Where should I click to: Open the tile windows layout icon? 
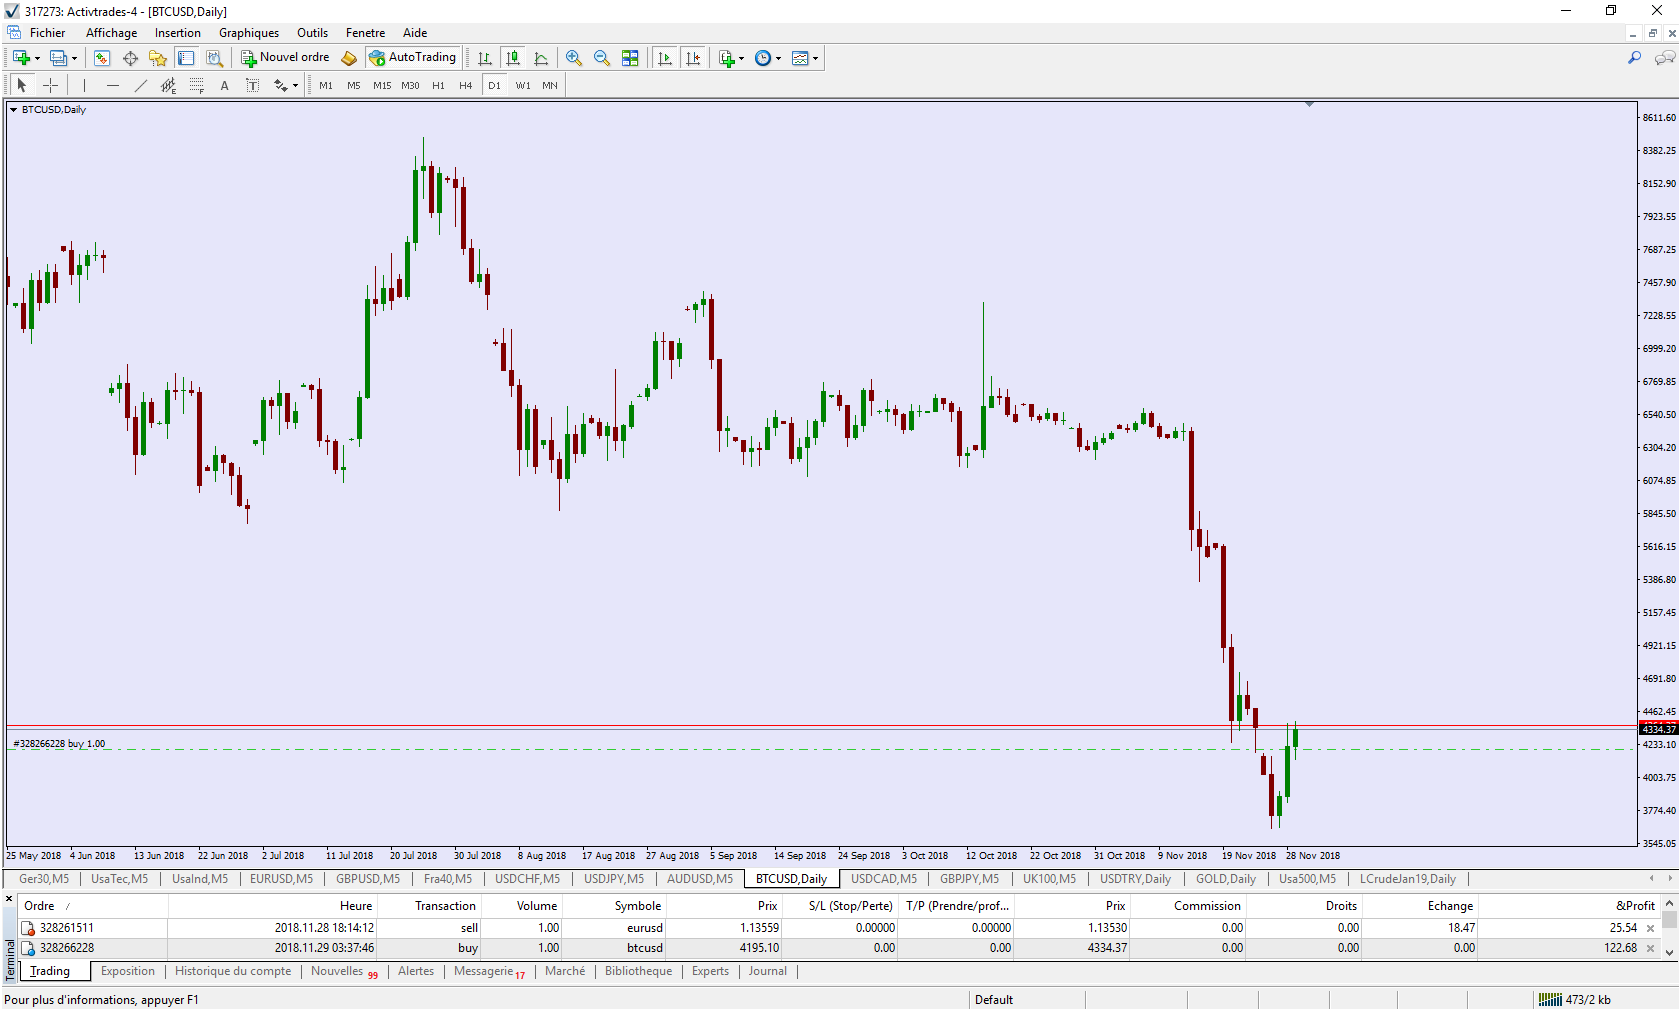[x=630, y=58]
